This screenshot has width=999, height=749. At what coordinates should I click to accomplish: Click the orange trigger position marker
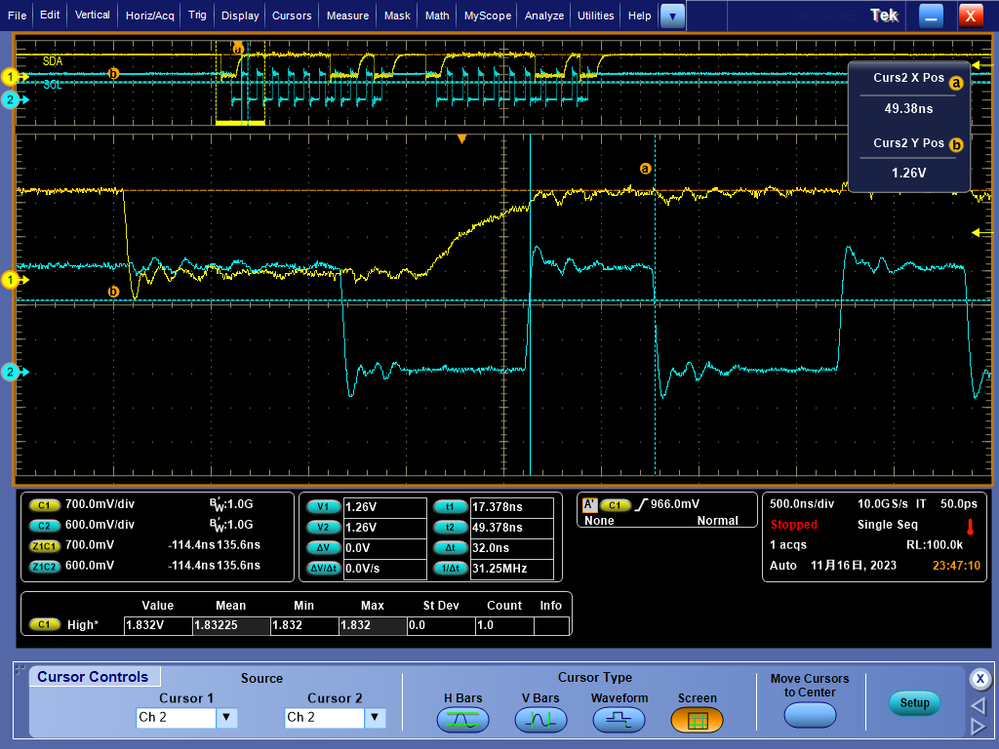point(462,139)
